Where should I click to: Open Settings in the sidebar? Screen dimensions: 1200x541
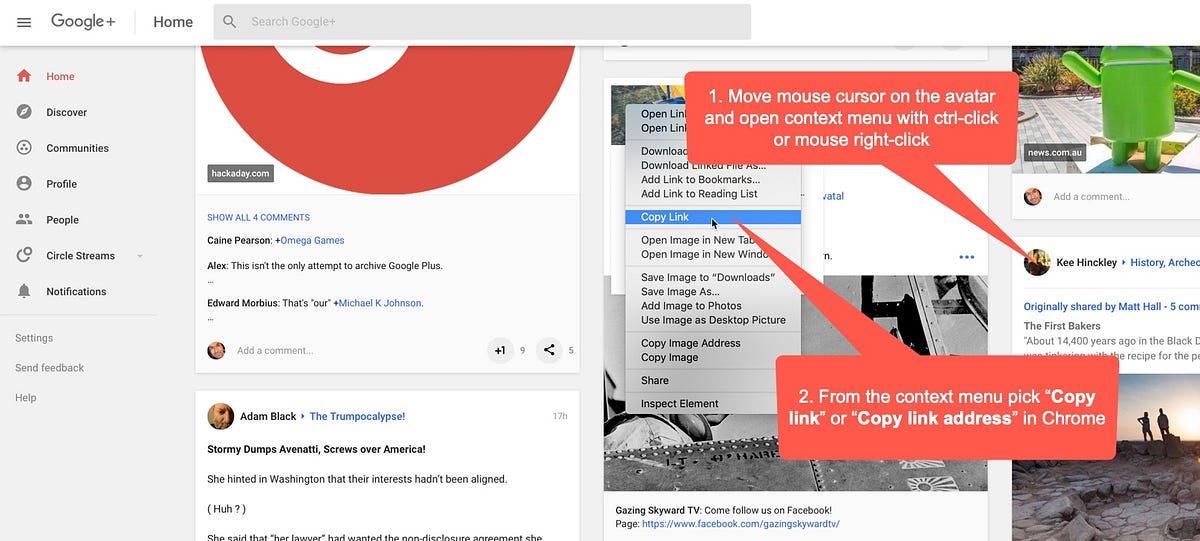tap(34, 338)
